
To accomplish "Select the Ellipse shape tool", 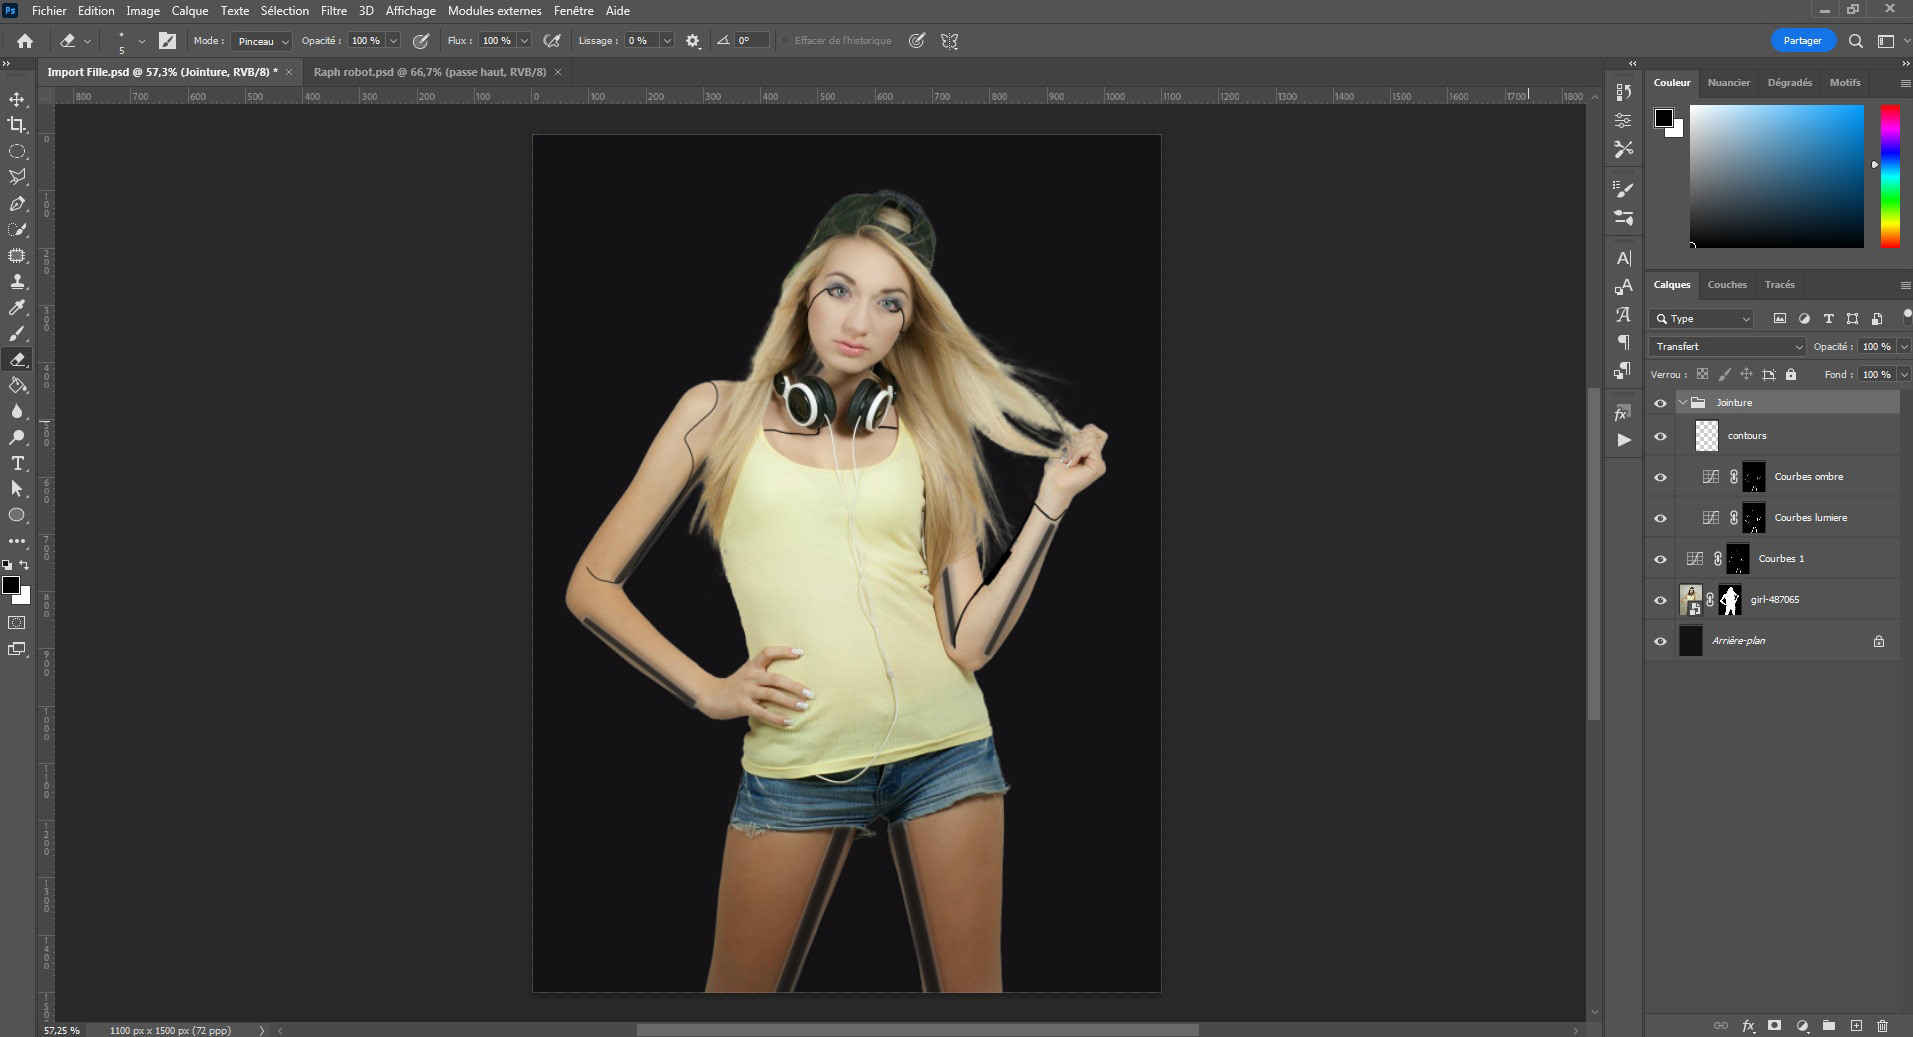I will 17,515.
